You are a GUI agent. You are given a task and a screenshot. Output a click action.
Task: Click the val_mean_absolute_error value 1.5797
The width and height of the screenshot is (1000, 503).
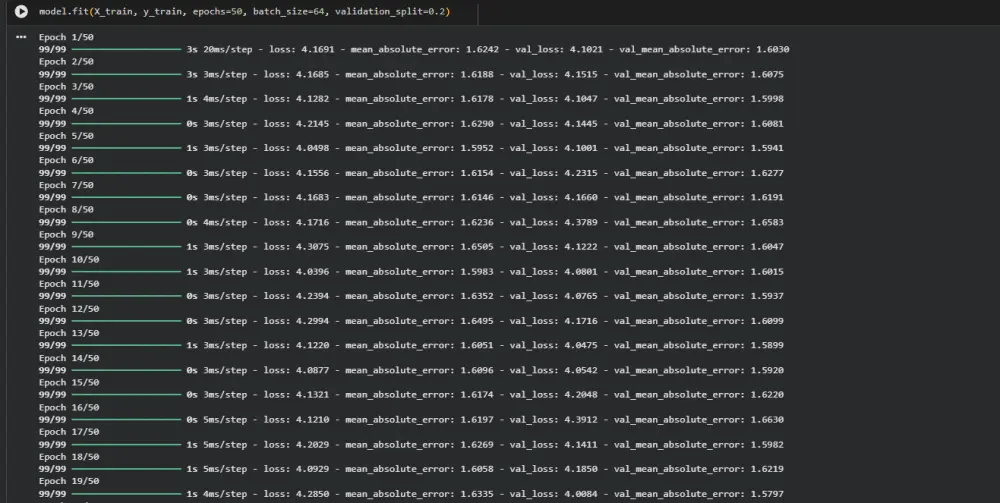767,494
